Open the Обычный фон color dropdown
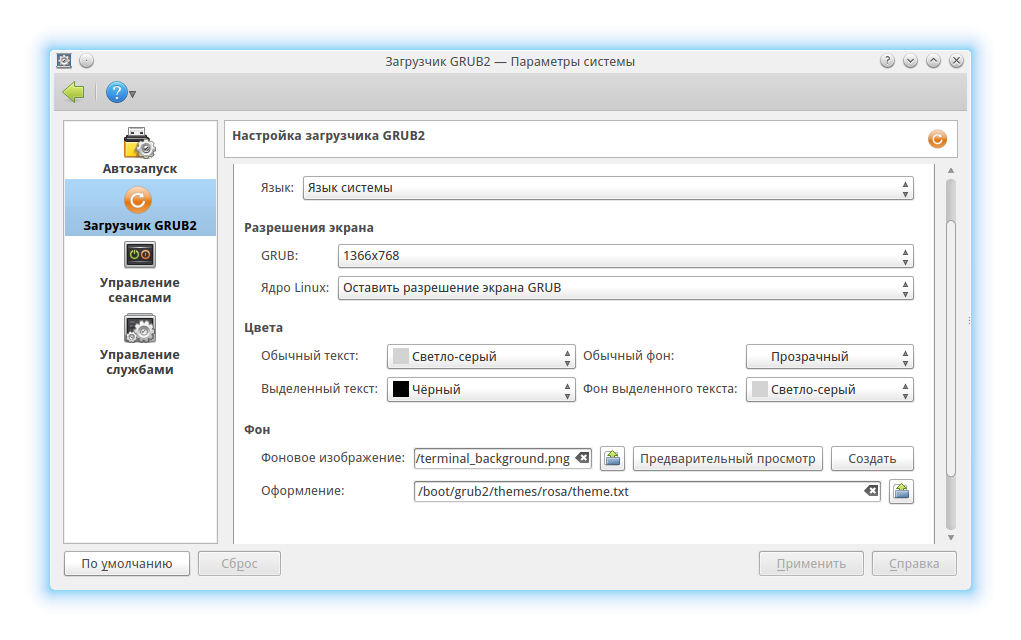Viewport: 1021px width, 640px height. (830, 357)
